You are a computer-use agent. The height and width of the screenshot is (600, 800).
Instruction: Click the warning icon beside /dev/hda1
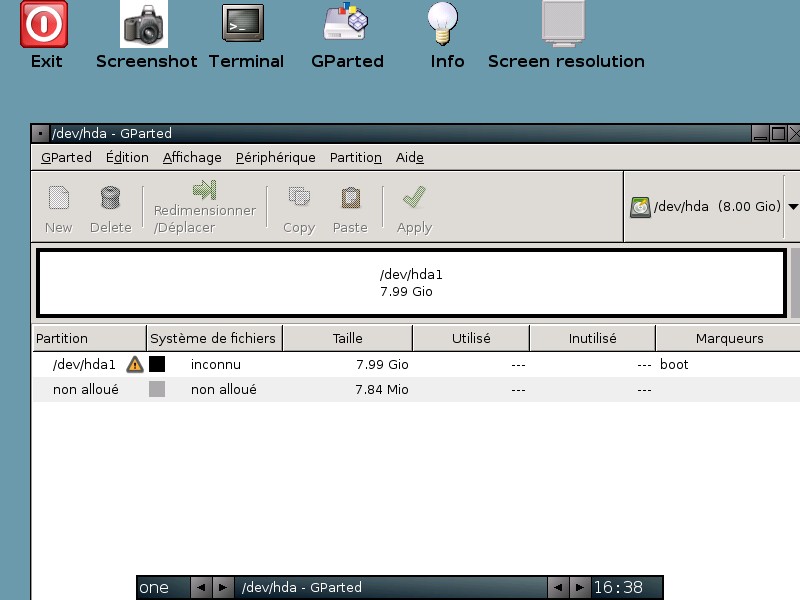(x=135, y=364)
